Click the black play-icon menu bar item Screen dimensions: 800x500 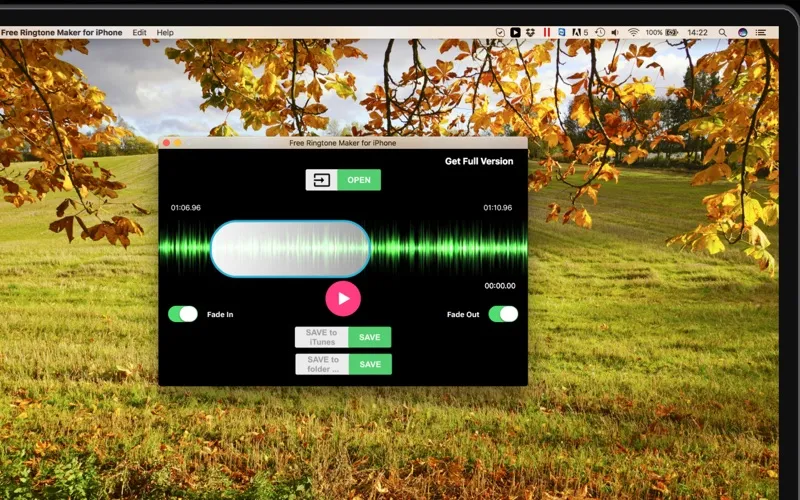click(515, 32)
